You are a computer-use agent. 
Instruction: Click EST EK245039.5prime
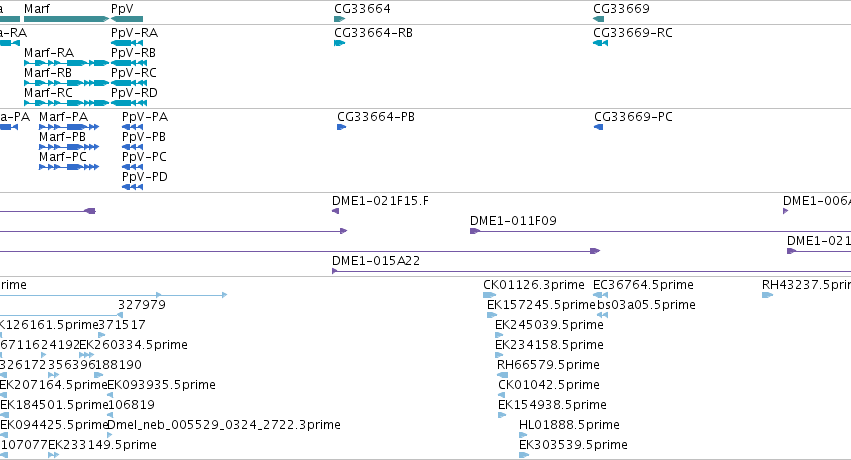pyautogui.click(x=499, y=335)
